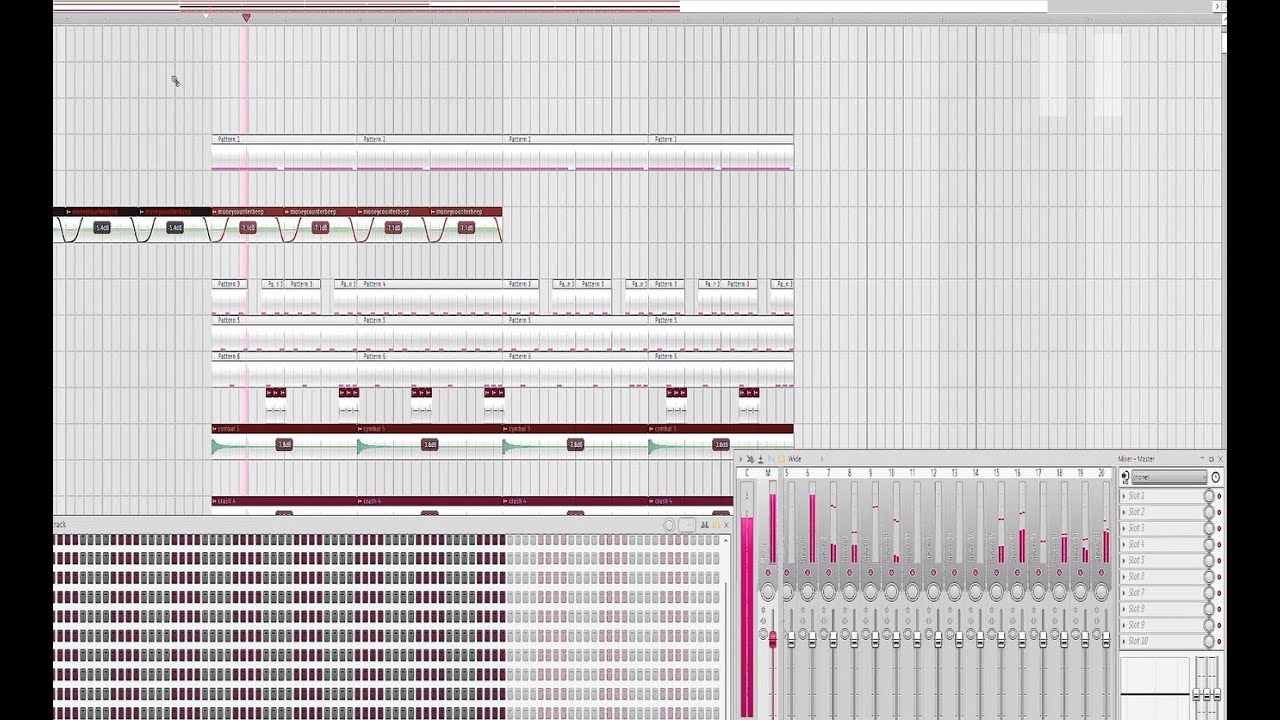
Task: Select the Current channel C header
Action: (747, 473)
